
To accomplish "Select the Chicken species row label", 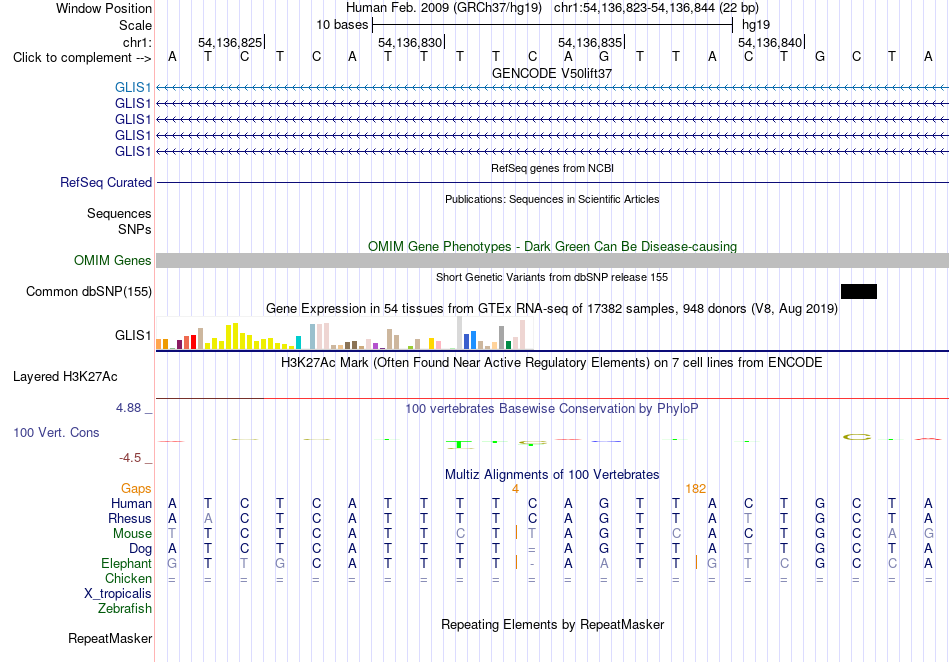I will pos(128,578).
